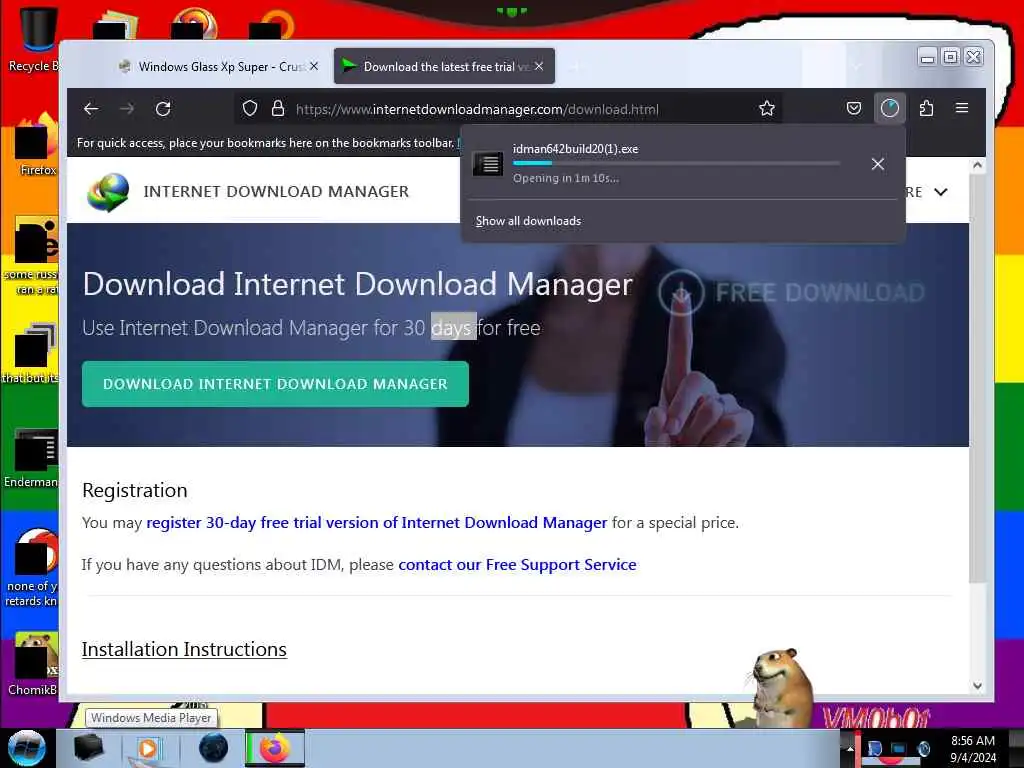Screen dimensions: 1024x768
Task: Click the dark globe taskbar icon
Action: click(214, 748)
